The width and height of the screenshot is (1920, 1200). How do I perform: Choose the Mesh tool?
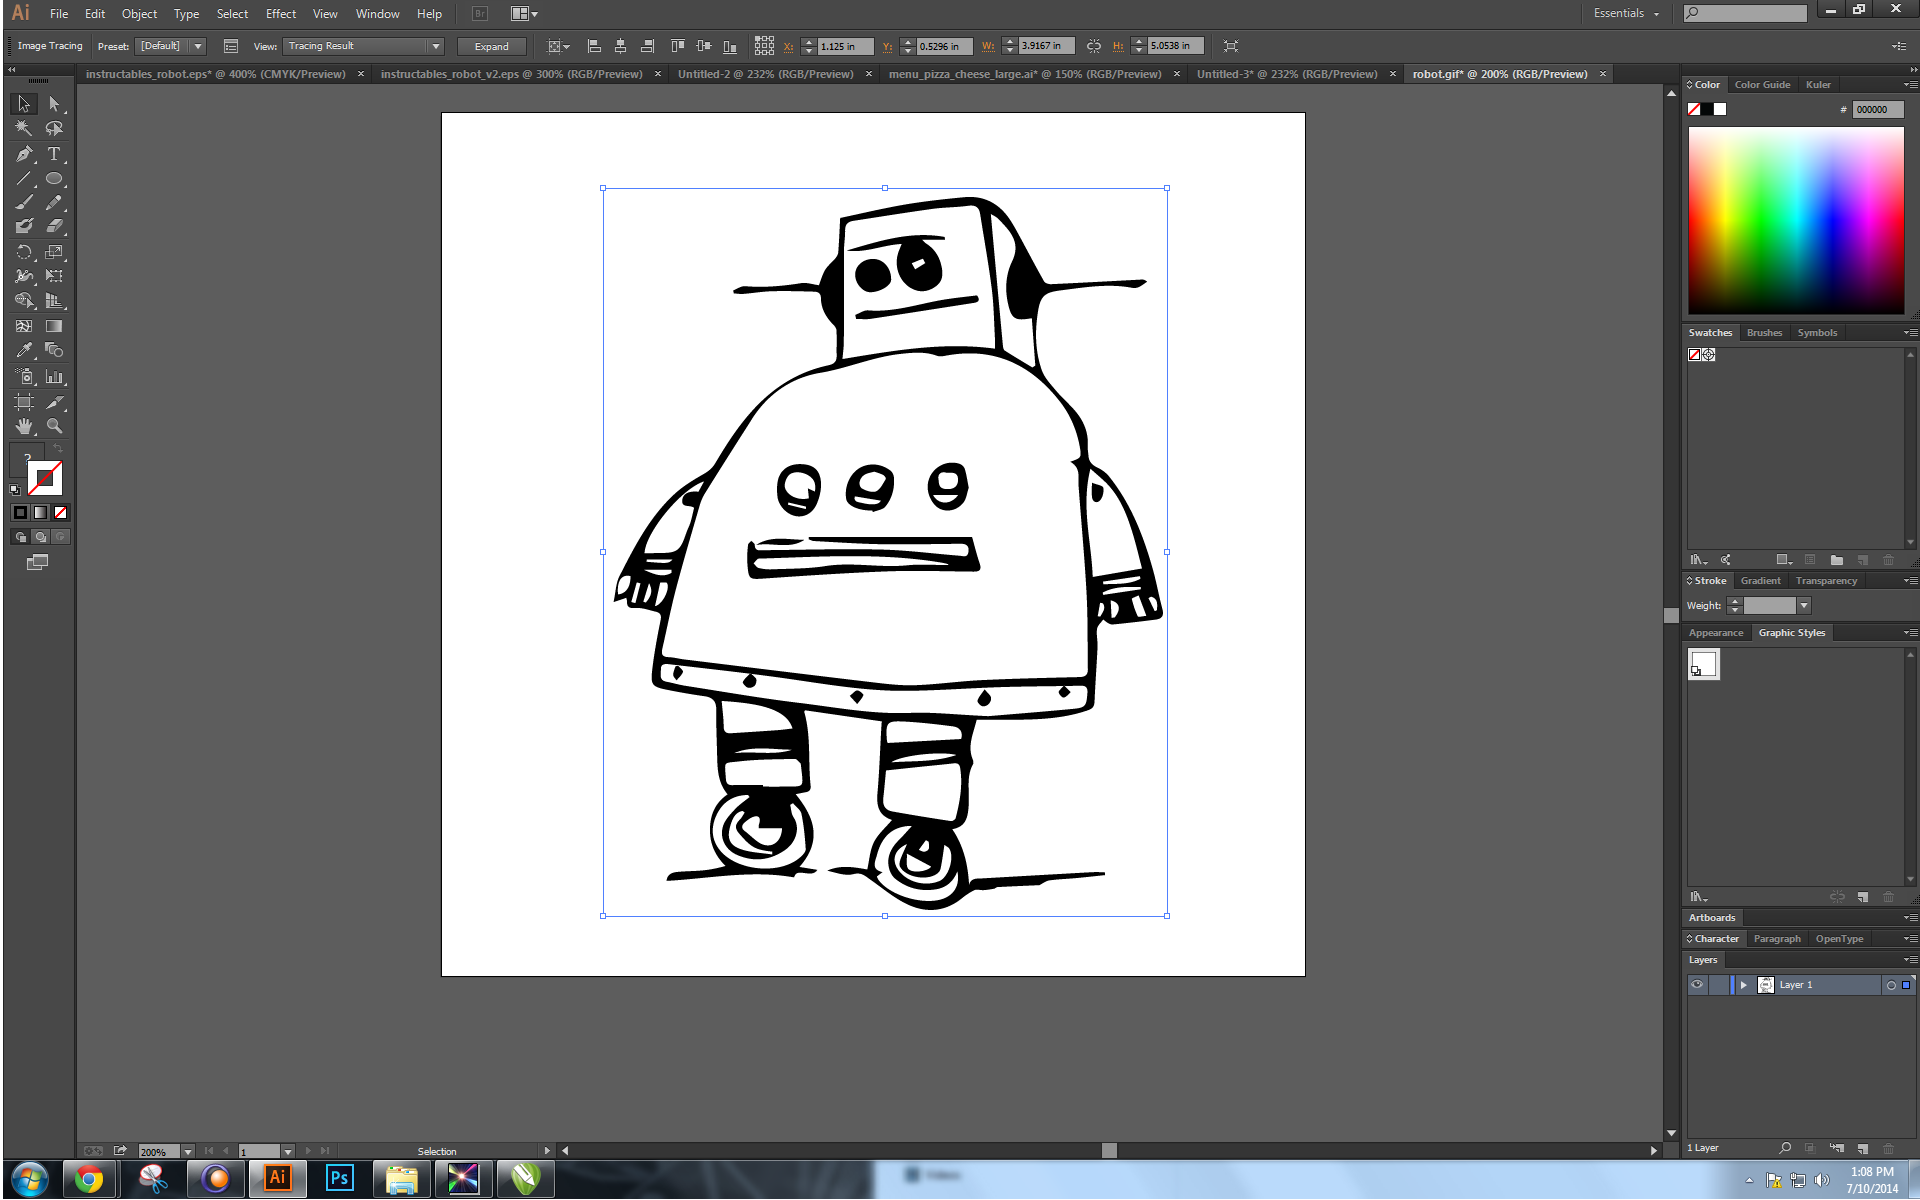24,326
